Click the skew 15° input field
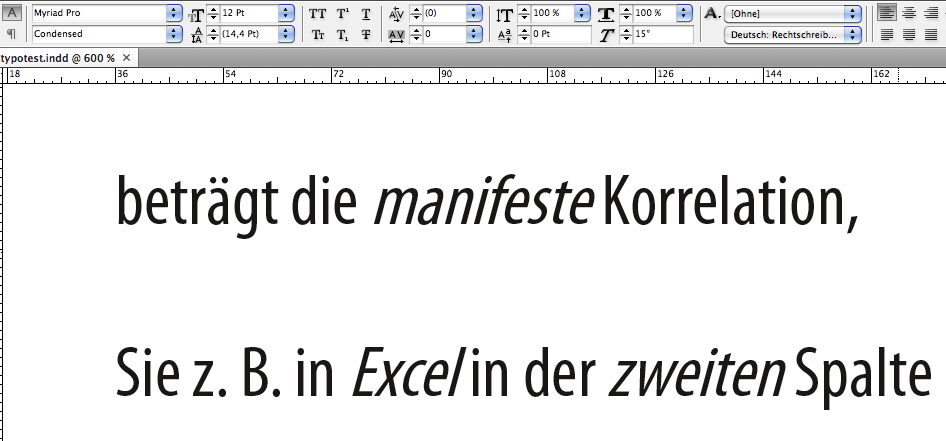The width and height of the screenshot is (946, 441). (x=662, y=34)
